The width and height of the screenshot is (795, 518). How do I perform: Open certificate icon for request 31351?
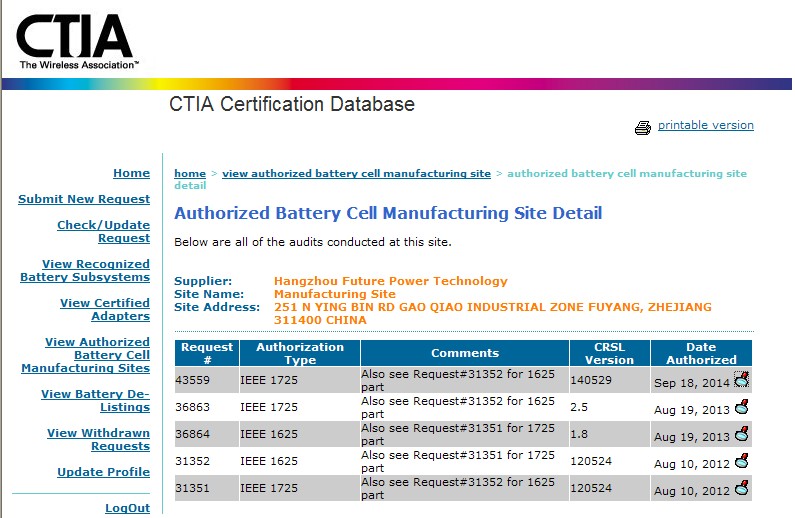[742, 488]
